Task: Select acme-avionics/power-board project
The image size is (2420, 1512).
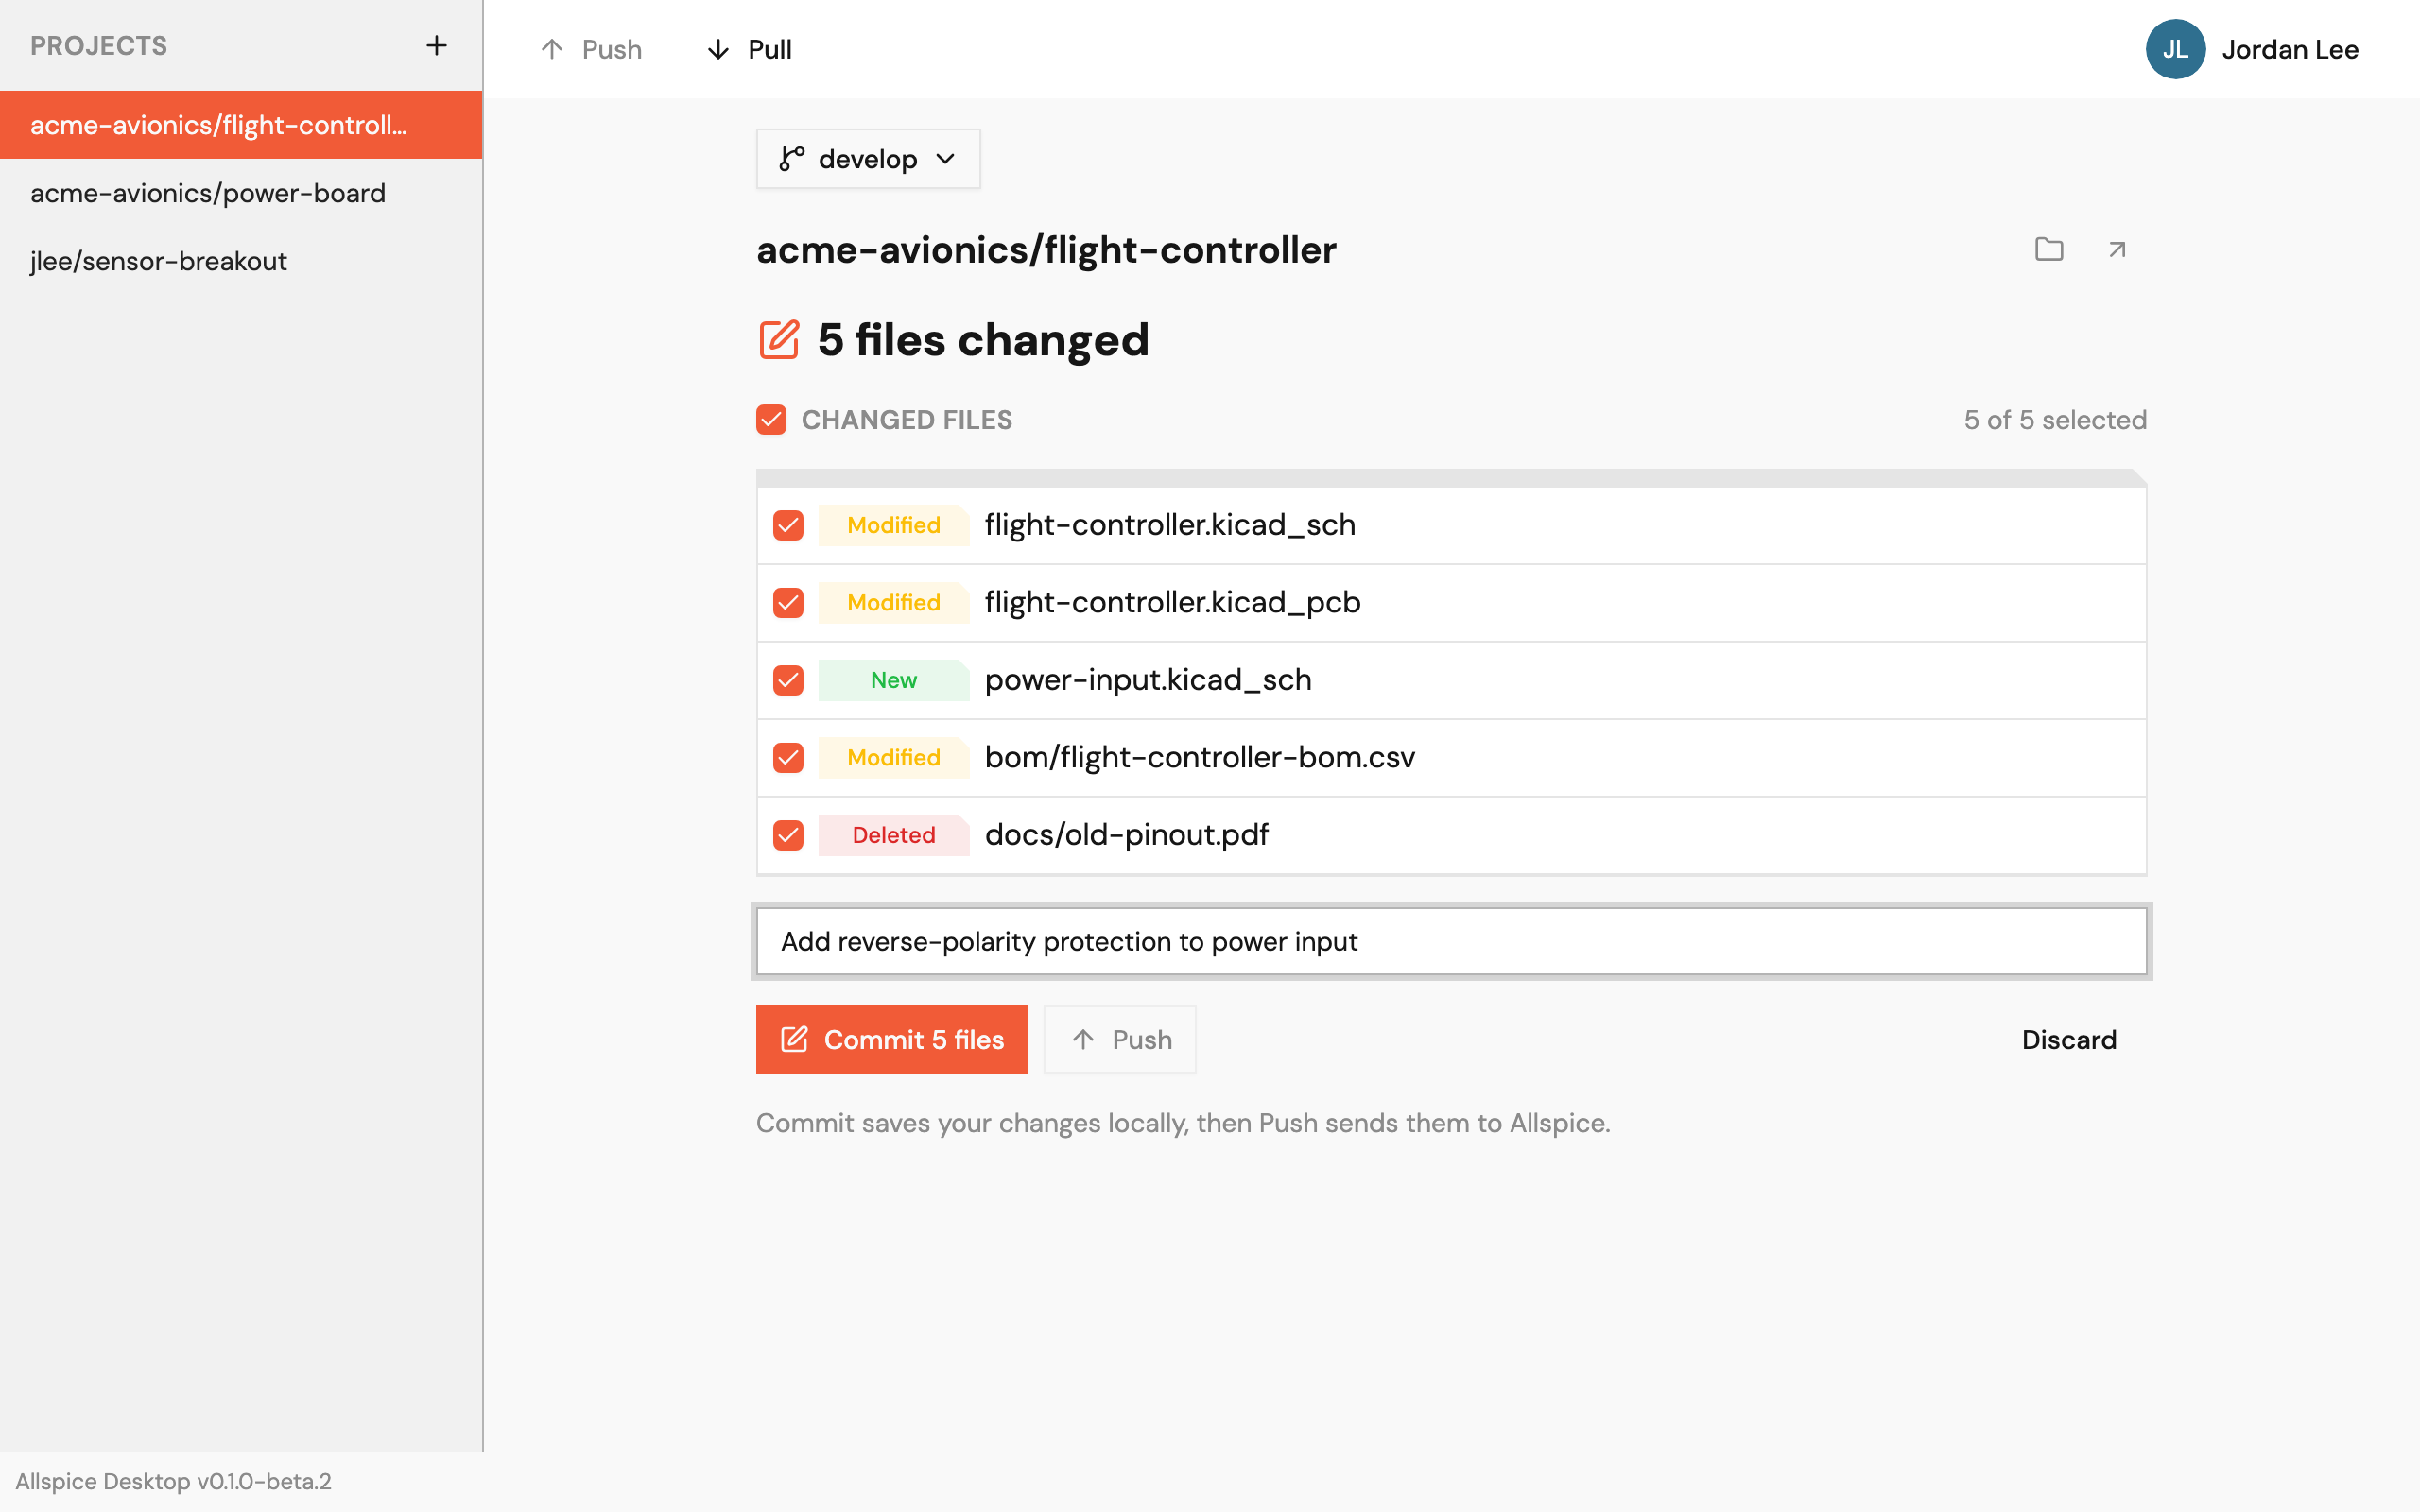Action: point(241,193)
